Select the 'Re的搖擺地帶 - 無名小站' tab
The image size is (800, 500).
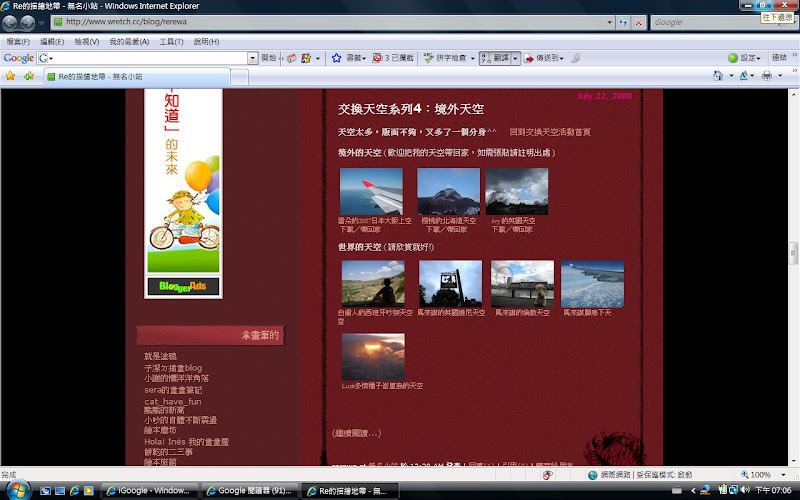pos(137,77)
